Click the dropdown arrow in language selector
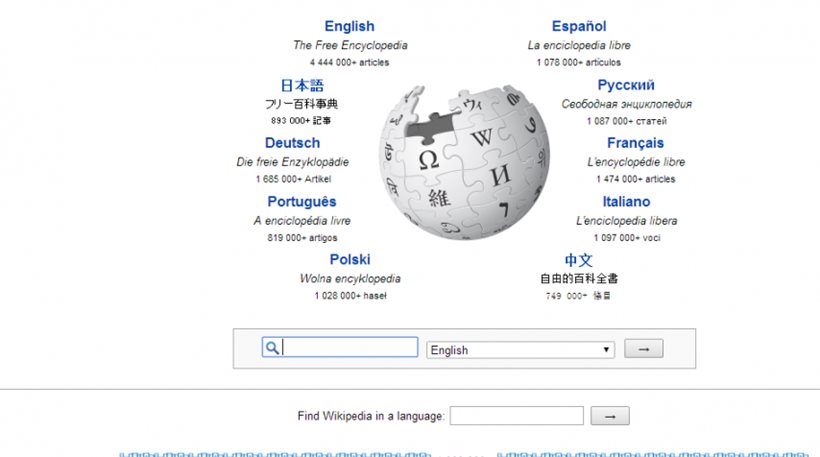Viewport: 820px width, 457px height. (x=607, y=350)
